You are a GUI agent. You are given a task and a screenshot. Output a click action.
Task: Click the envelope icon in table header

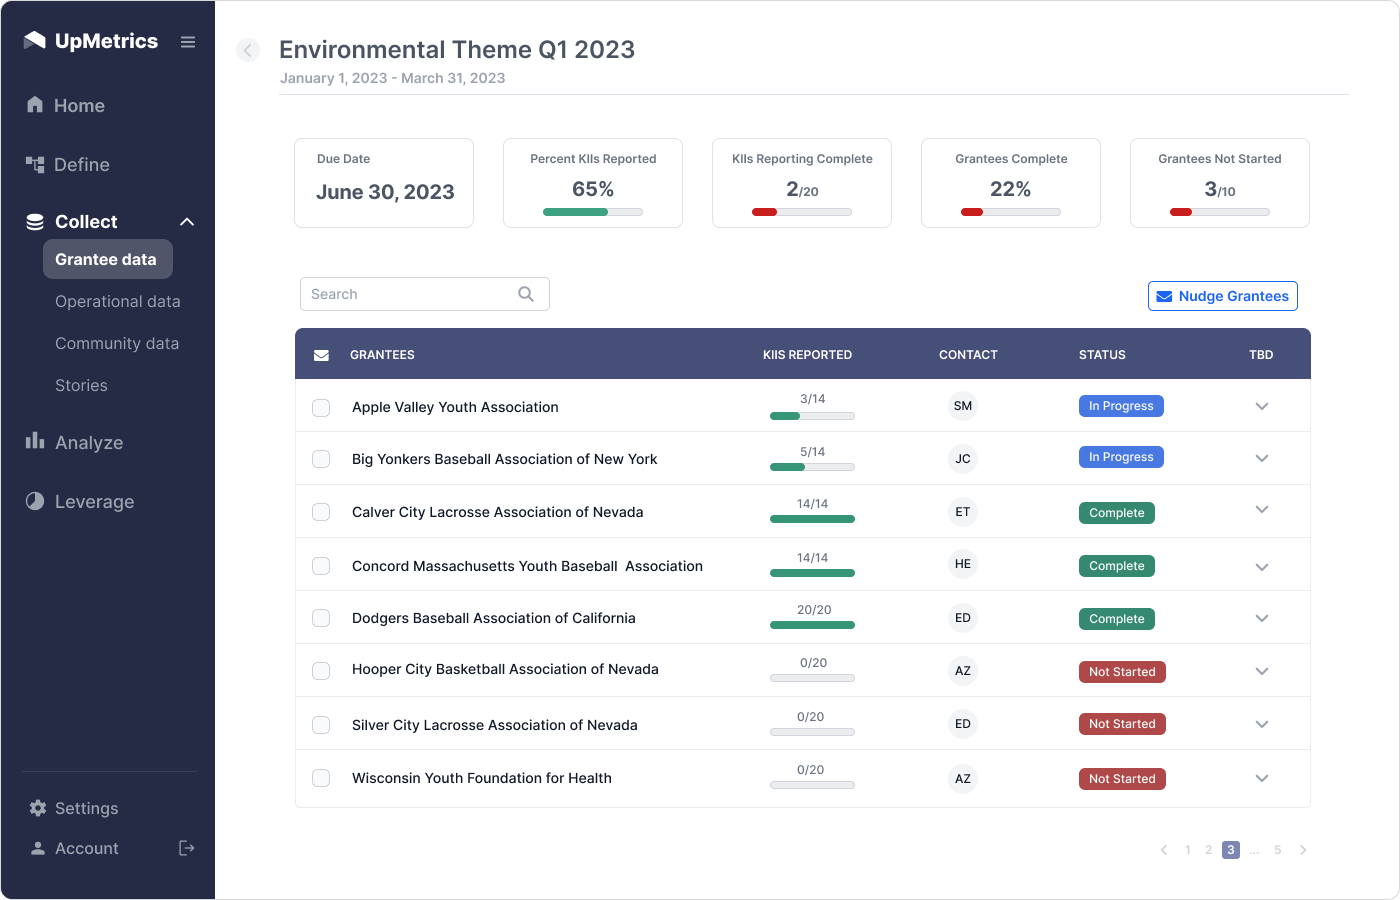click(321, 355)
